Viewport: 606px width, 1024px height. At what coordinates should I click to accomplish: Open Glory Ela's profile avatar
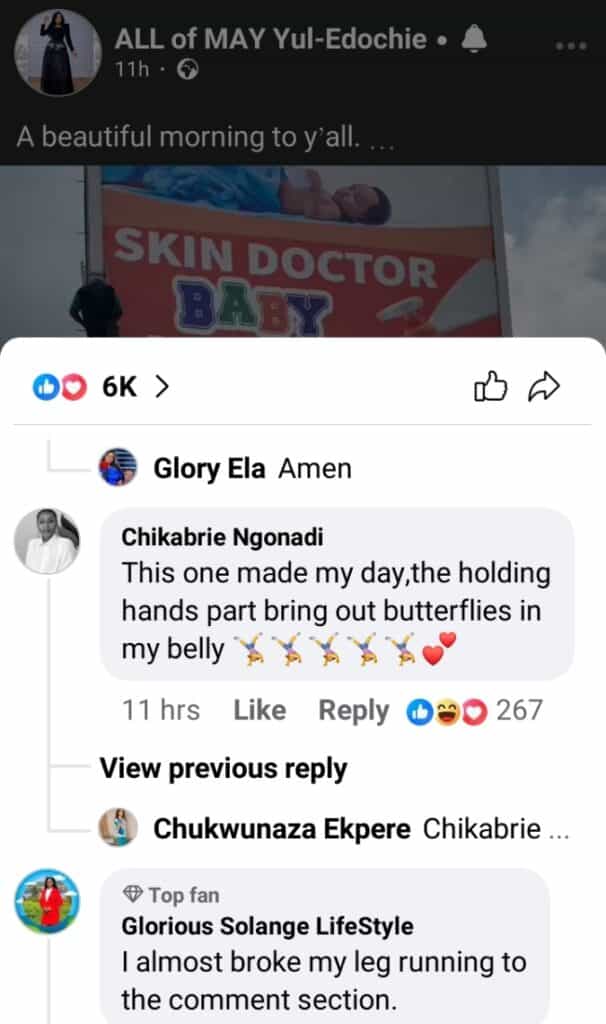click(118, 467)
